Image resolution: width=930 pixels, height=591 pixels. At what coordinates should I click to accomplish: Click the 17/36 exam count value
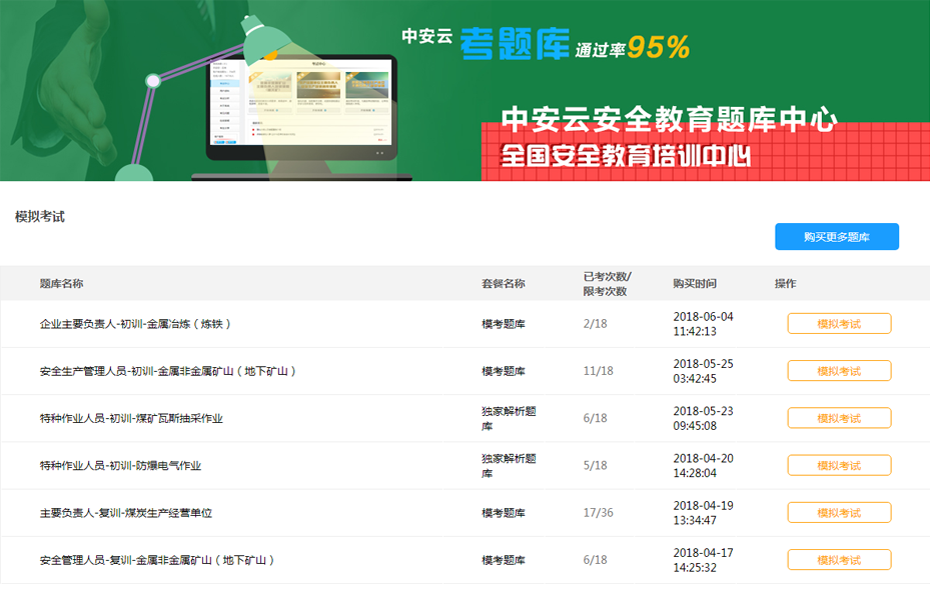click(598, 513)
